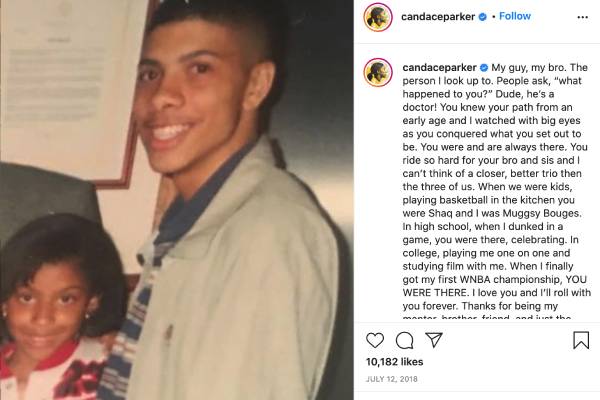
Task: Open the JULY 12, 2018 timestamp link
Action: coord(391,379)
